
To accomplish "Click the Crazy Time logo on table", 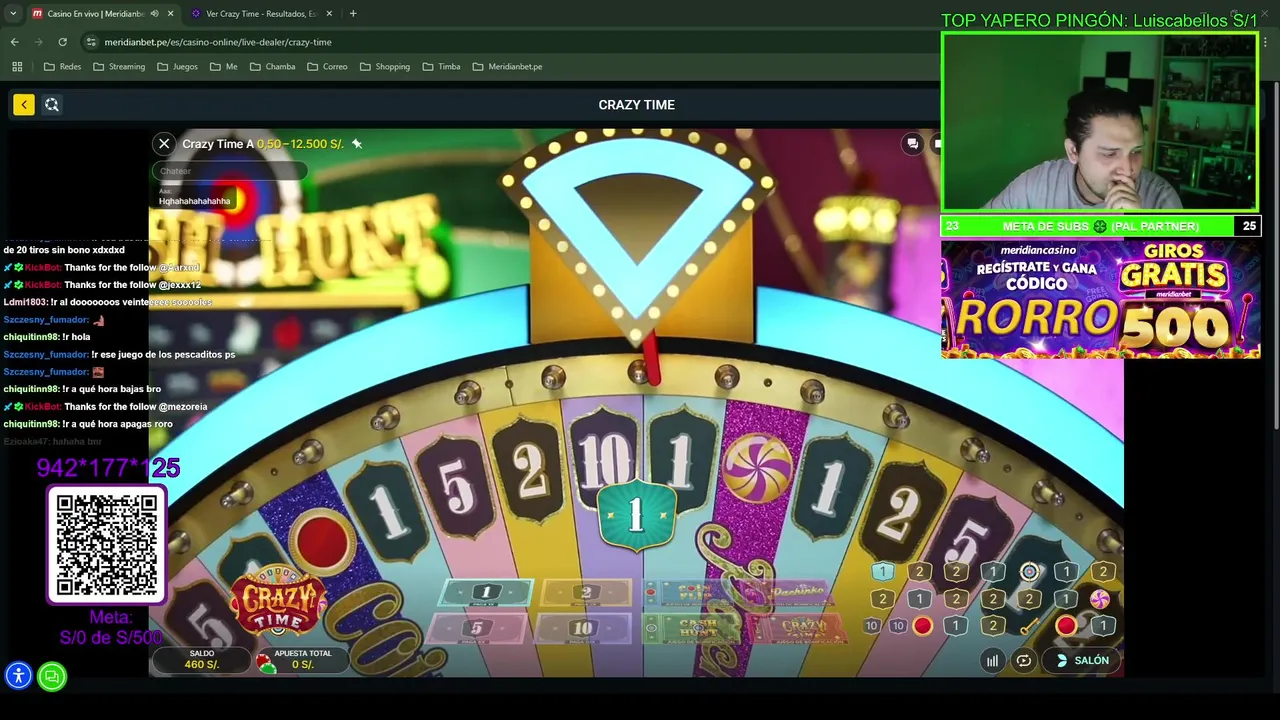I will tap(278, 602).
